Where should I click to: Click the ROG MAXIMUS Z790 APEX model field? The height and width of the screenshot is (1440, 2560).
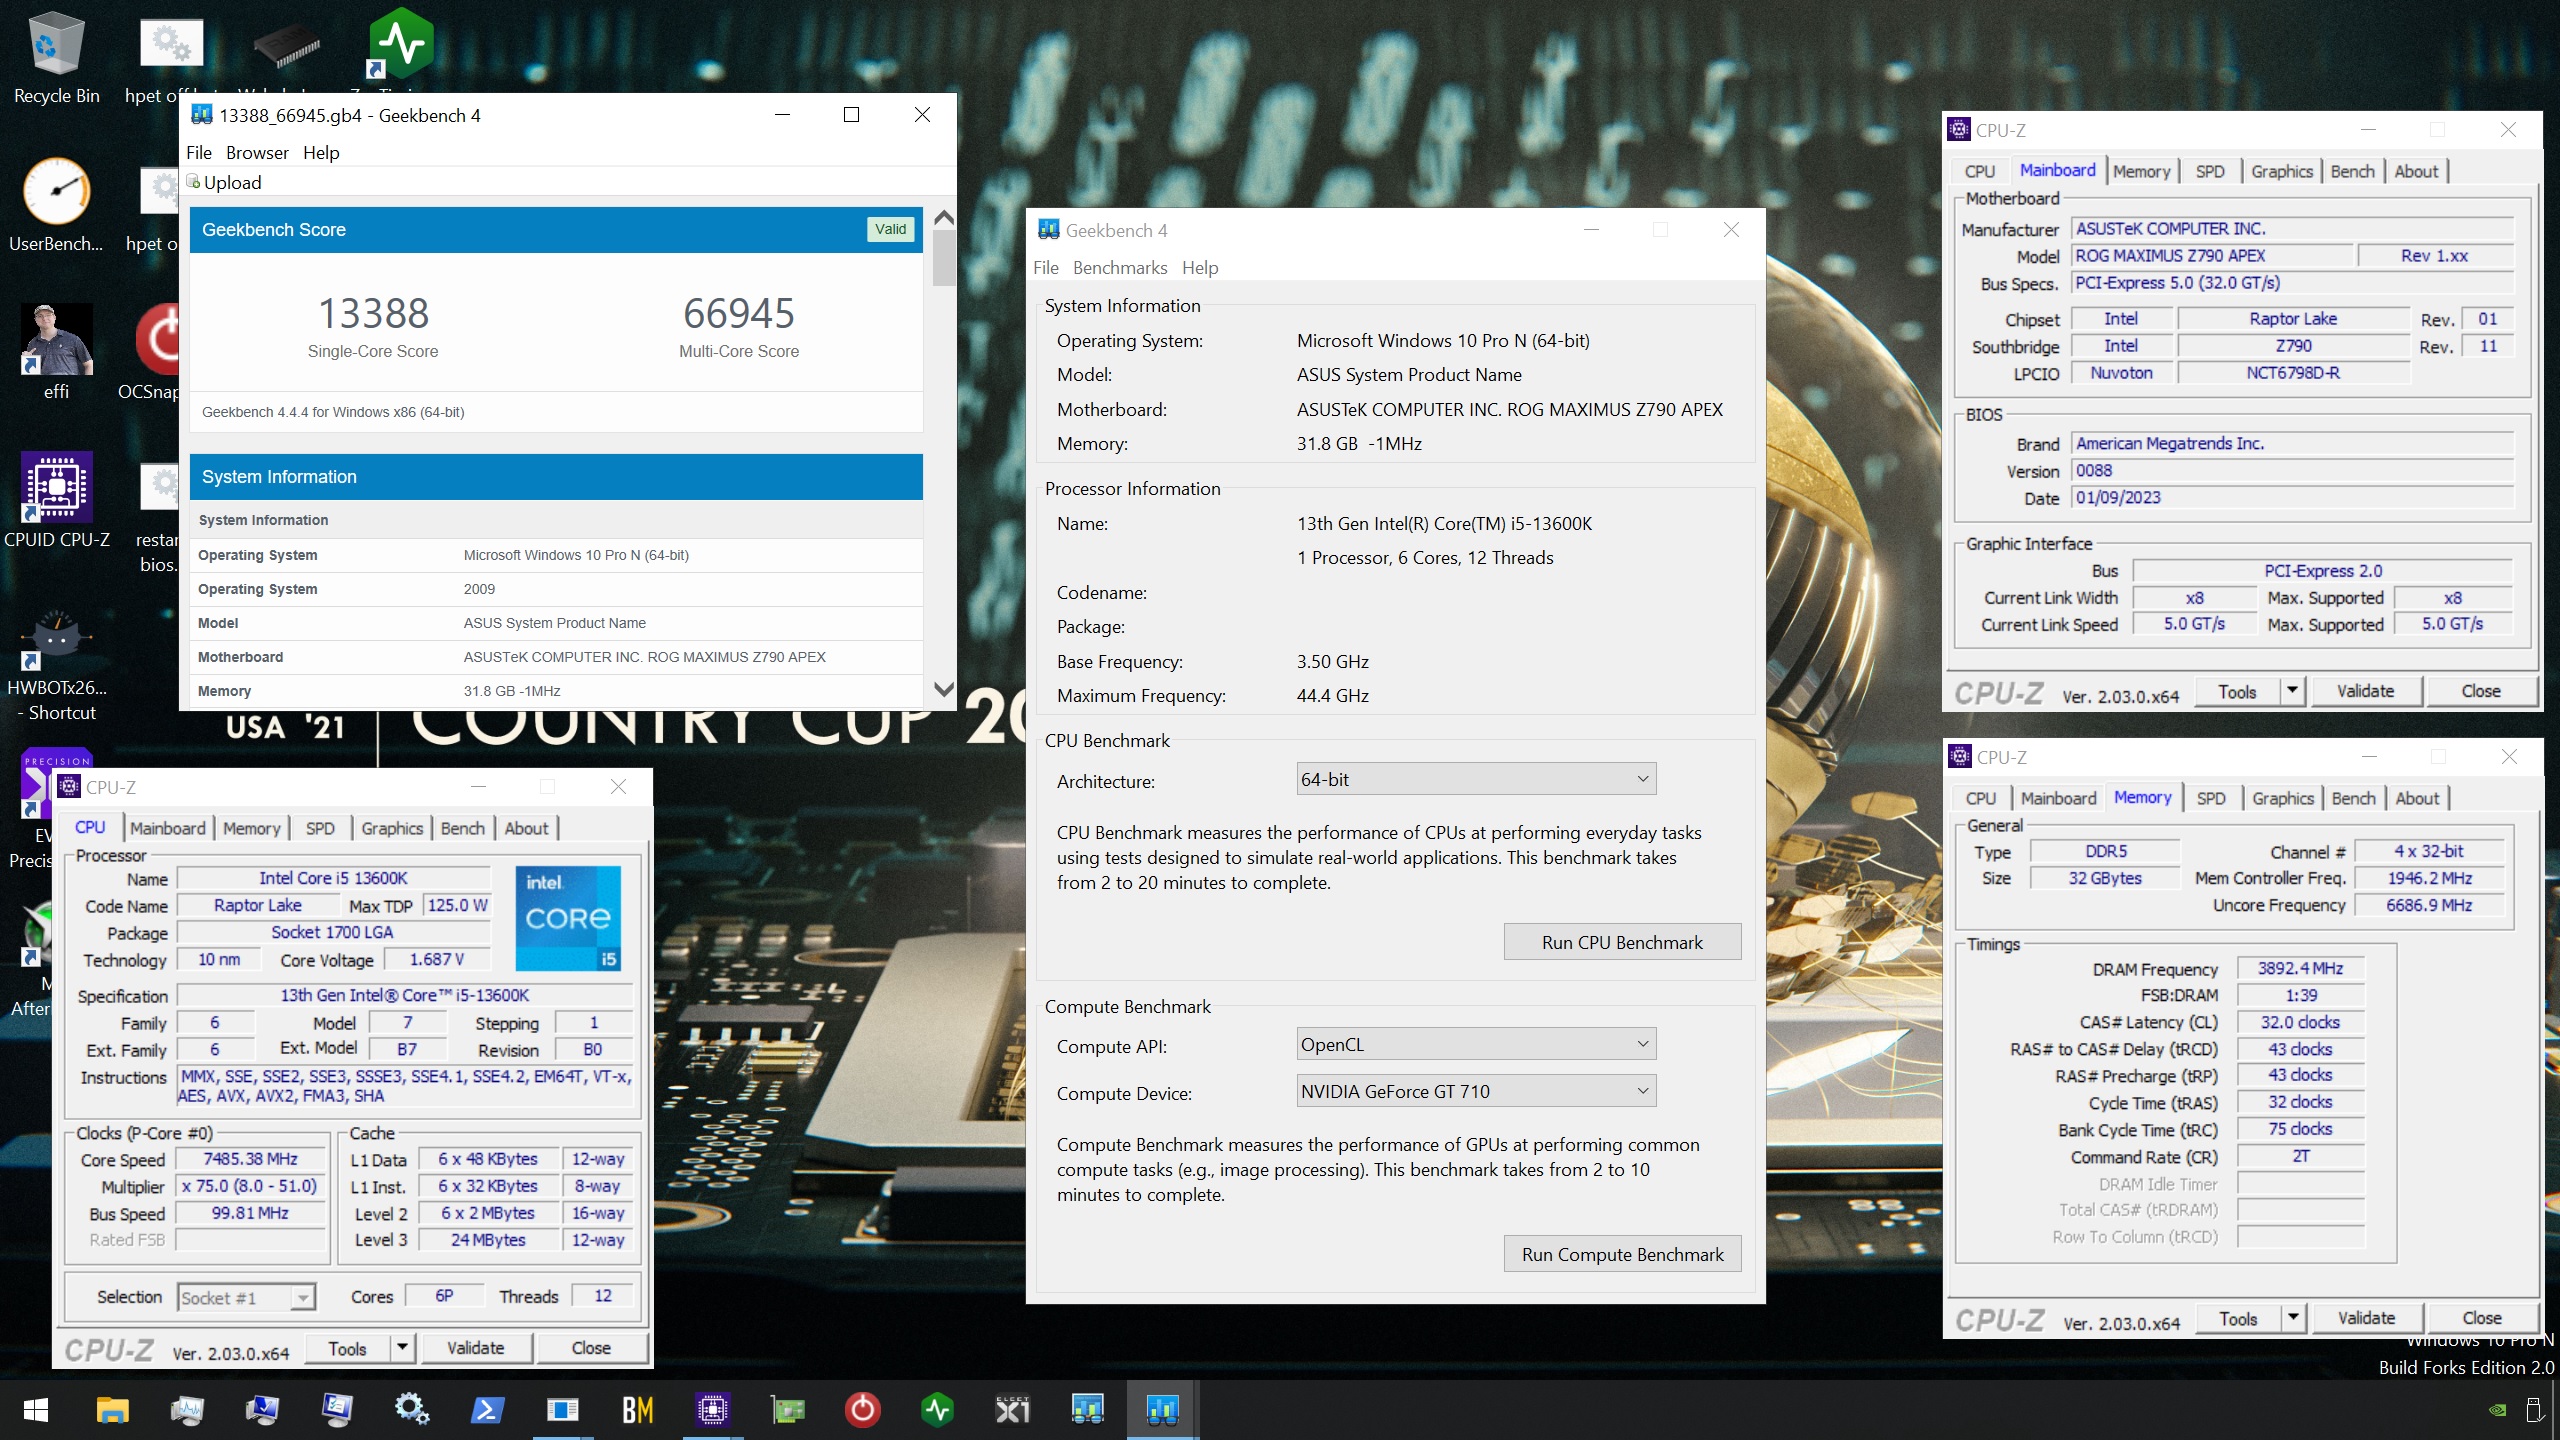[x=2212, y=256]
